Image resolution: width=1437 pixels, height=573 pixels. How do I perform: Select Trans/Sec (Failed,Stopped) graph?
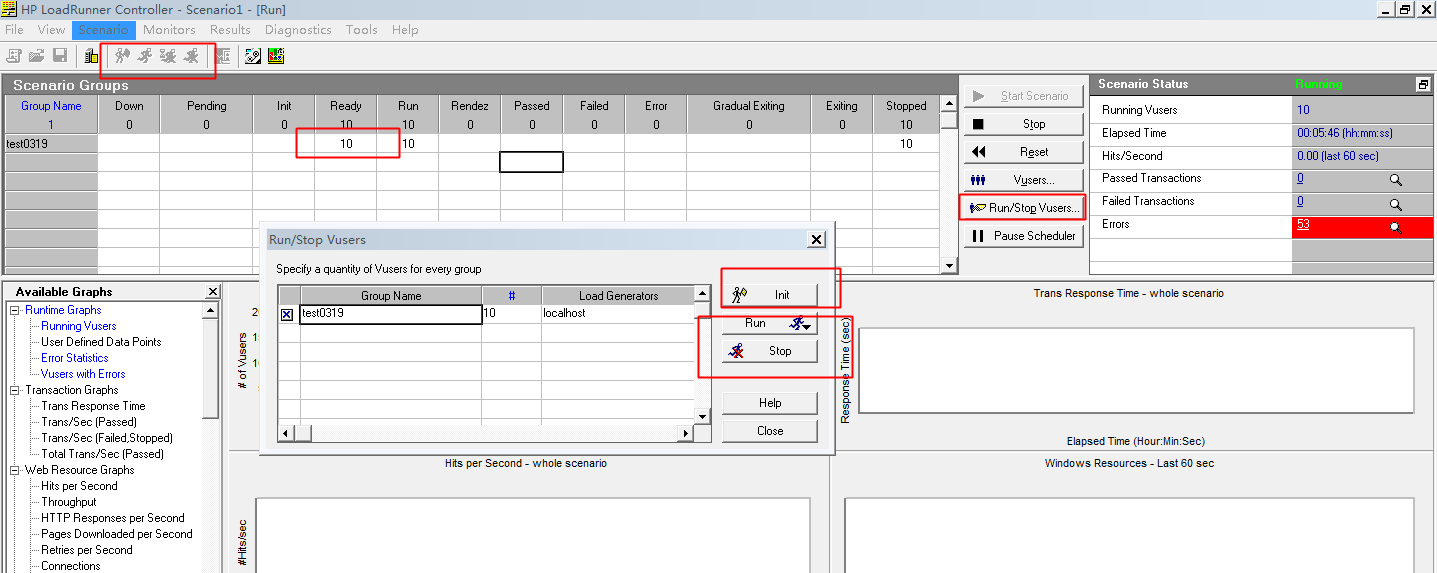[107, 438]
